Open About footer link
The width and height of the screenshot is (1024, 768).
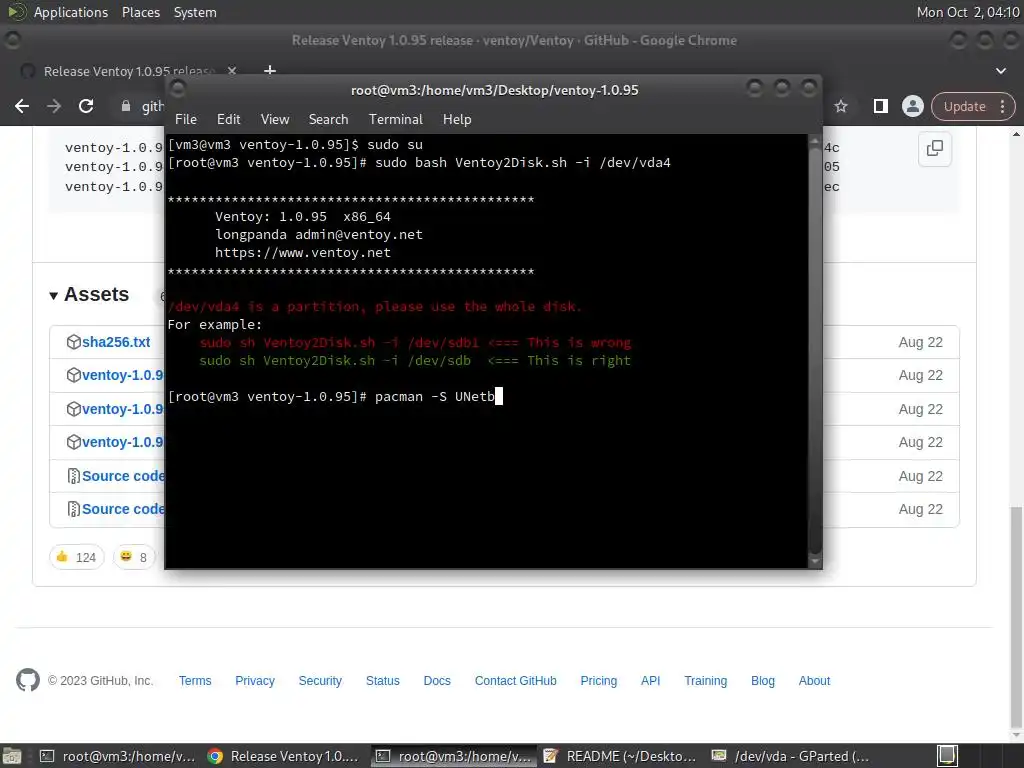pyautogui.click(x=814, y=680)
